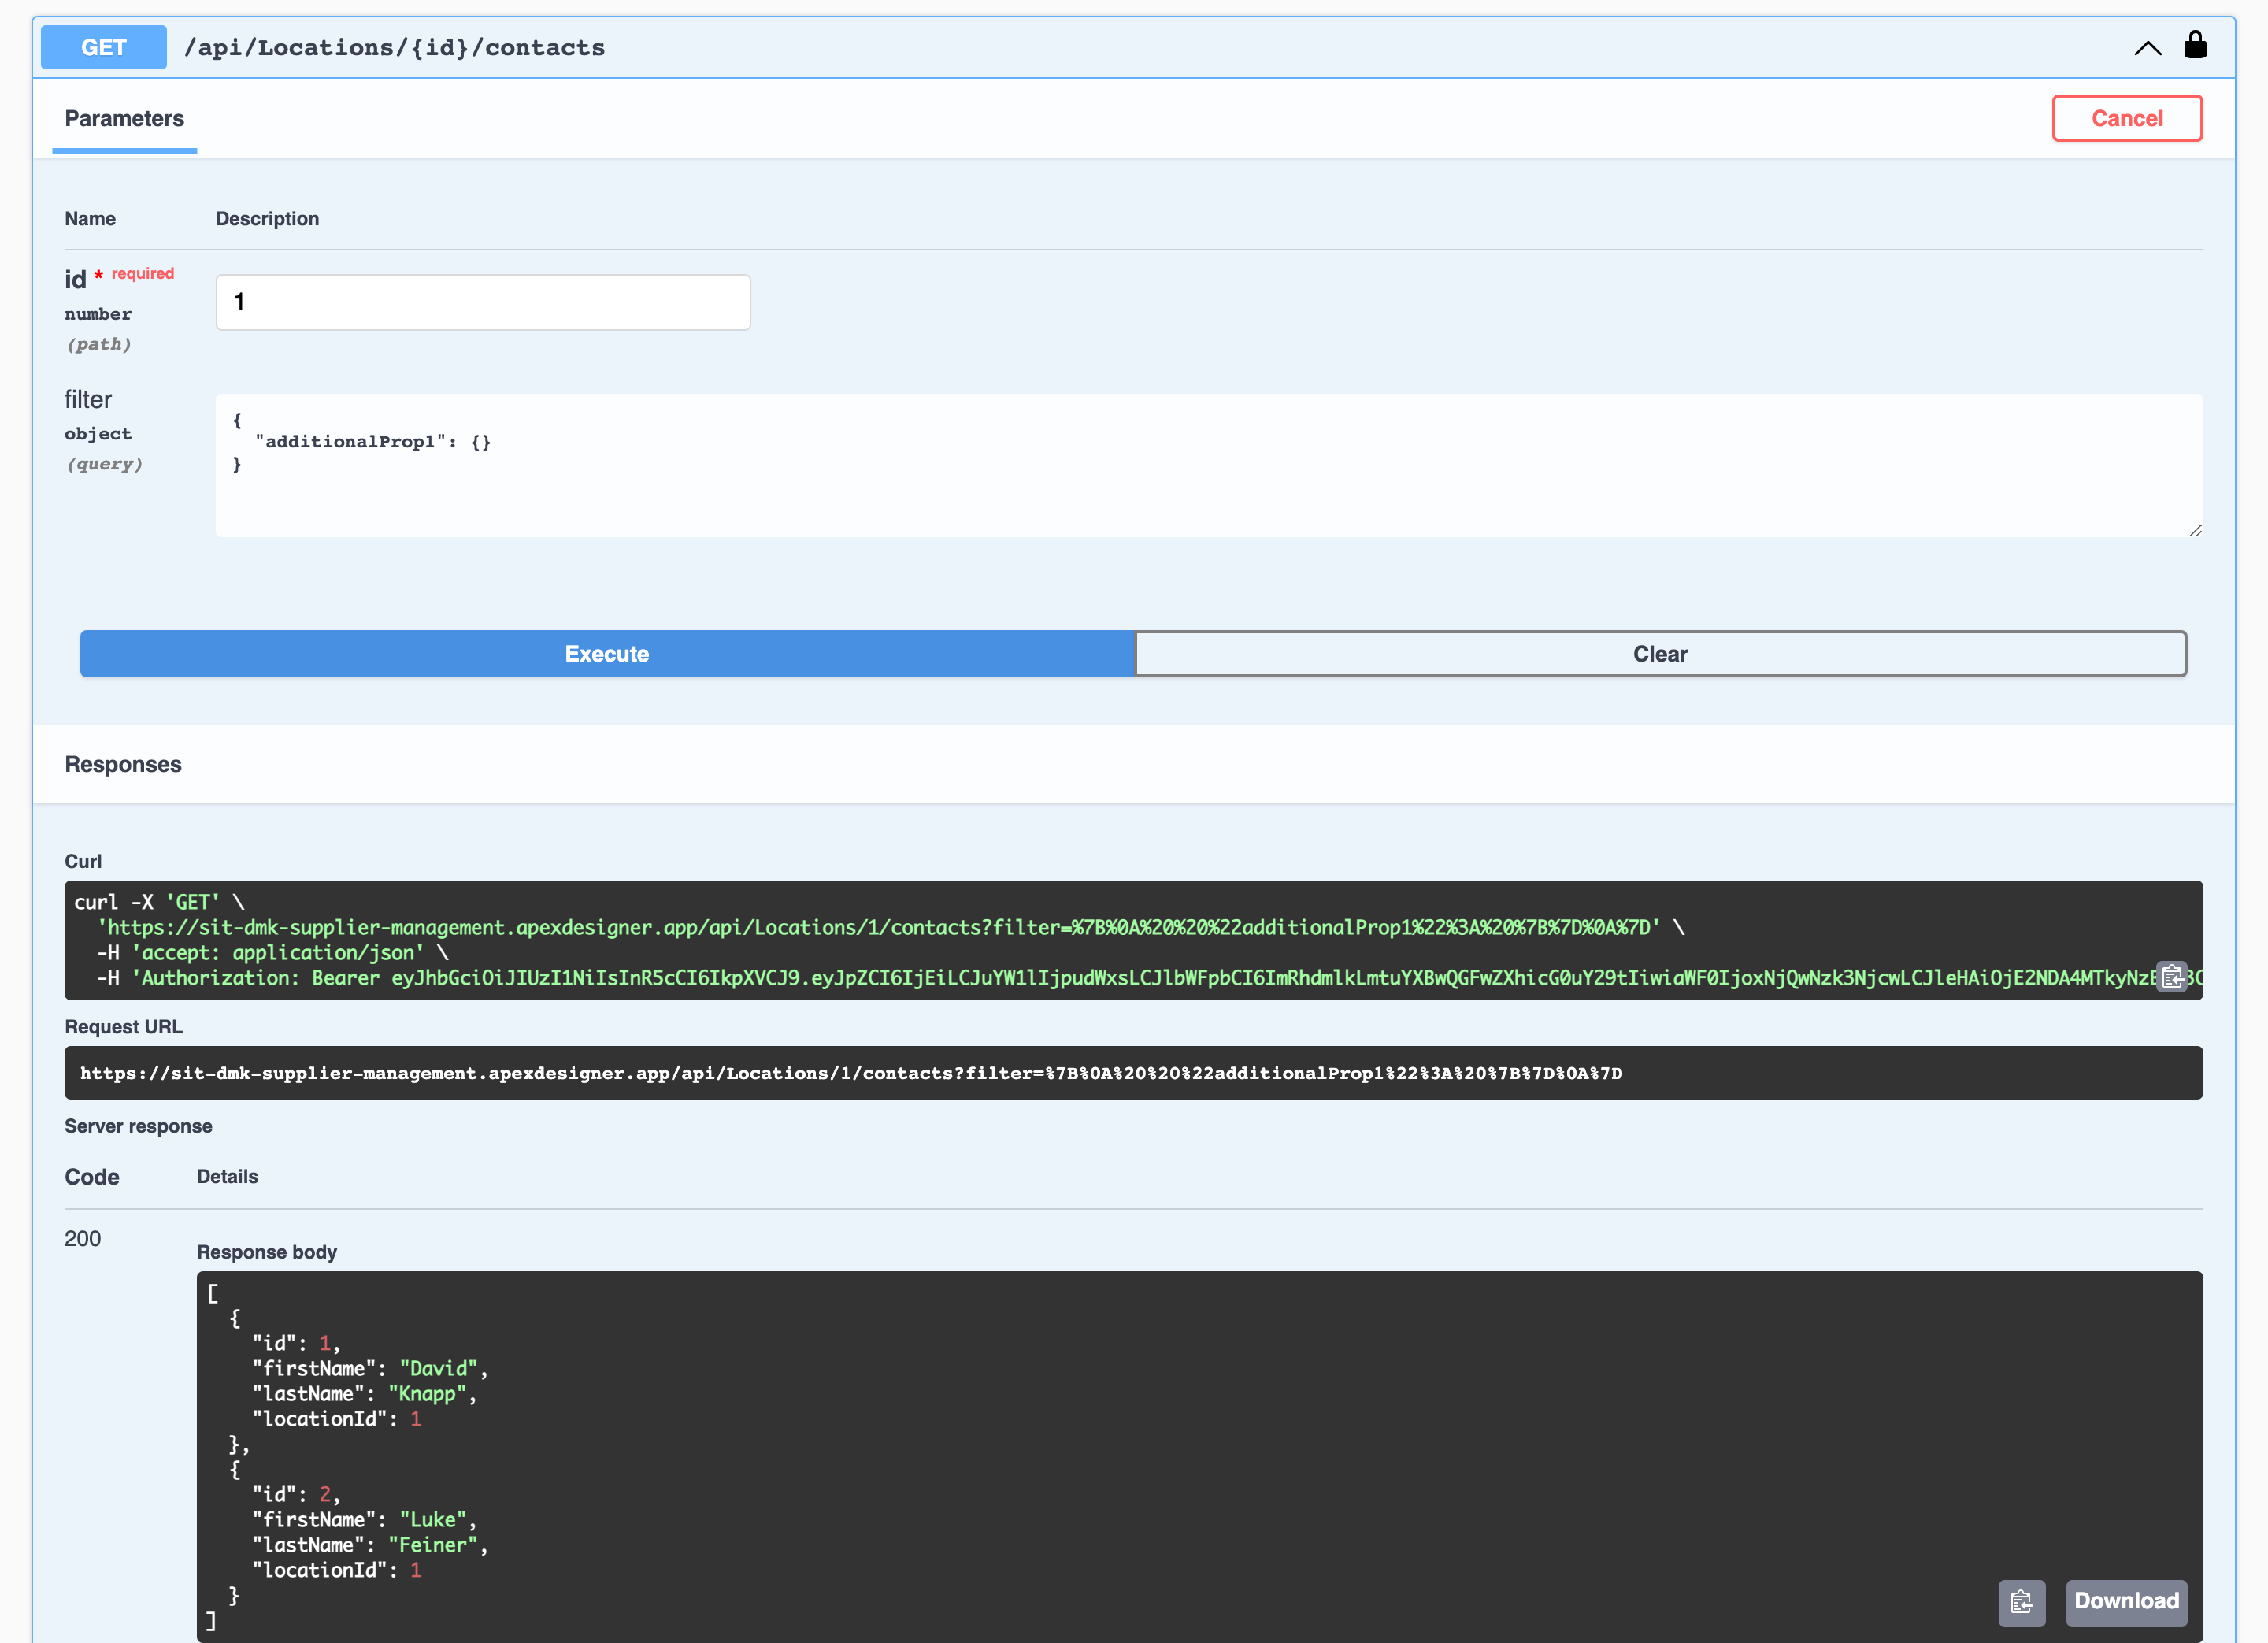Viewport: 2268px width, 1643px height.
Task: Click the Execute button
Action: tap(607, 653)
